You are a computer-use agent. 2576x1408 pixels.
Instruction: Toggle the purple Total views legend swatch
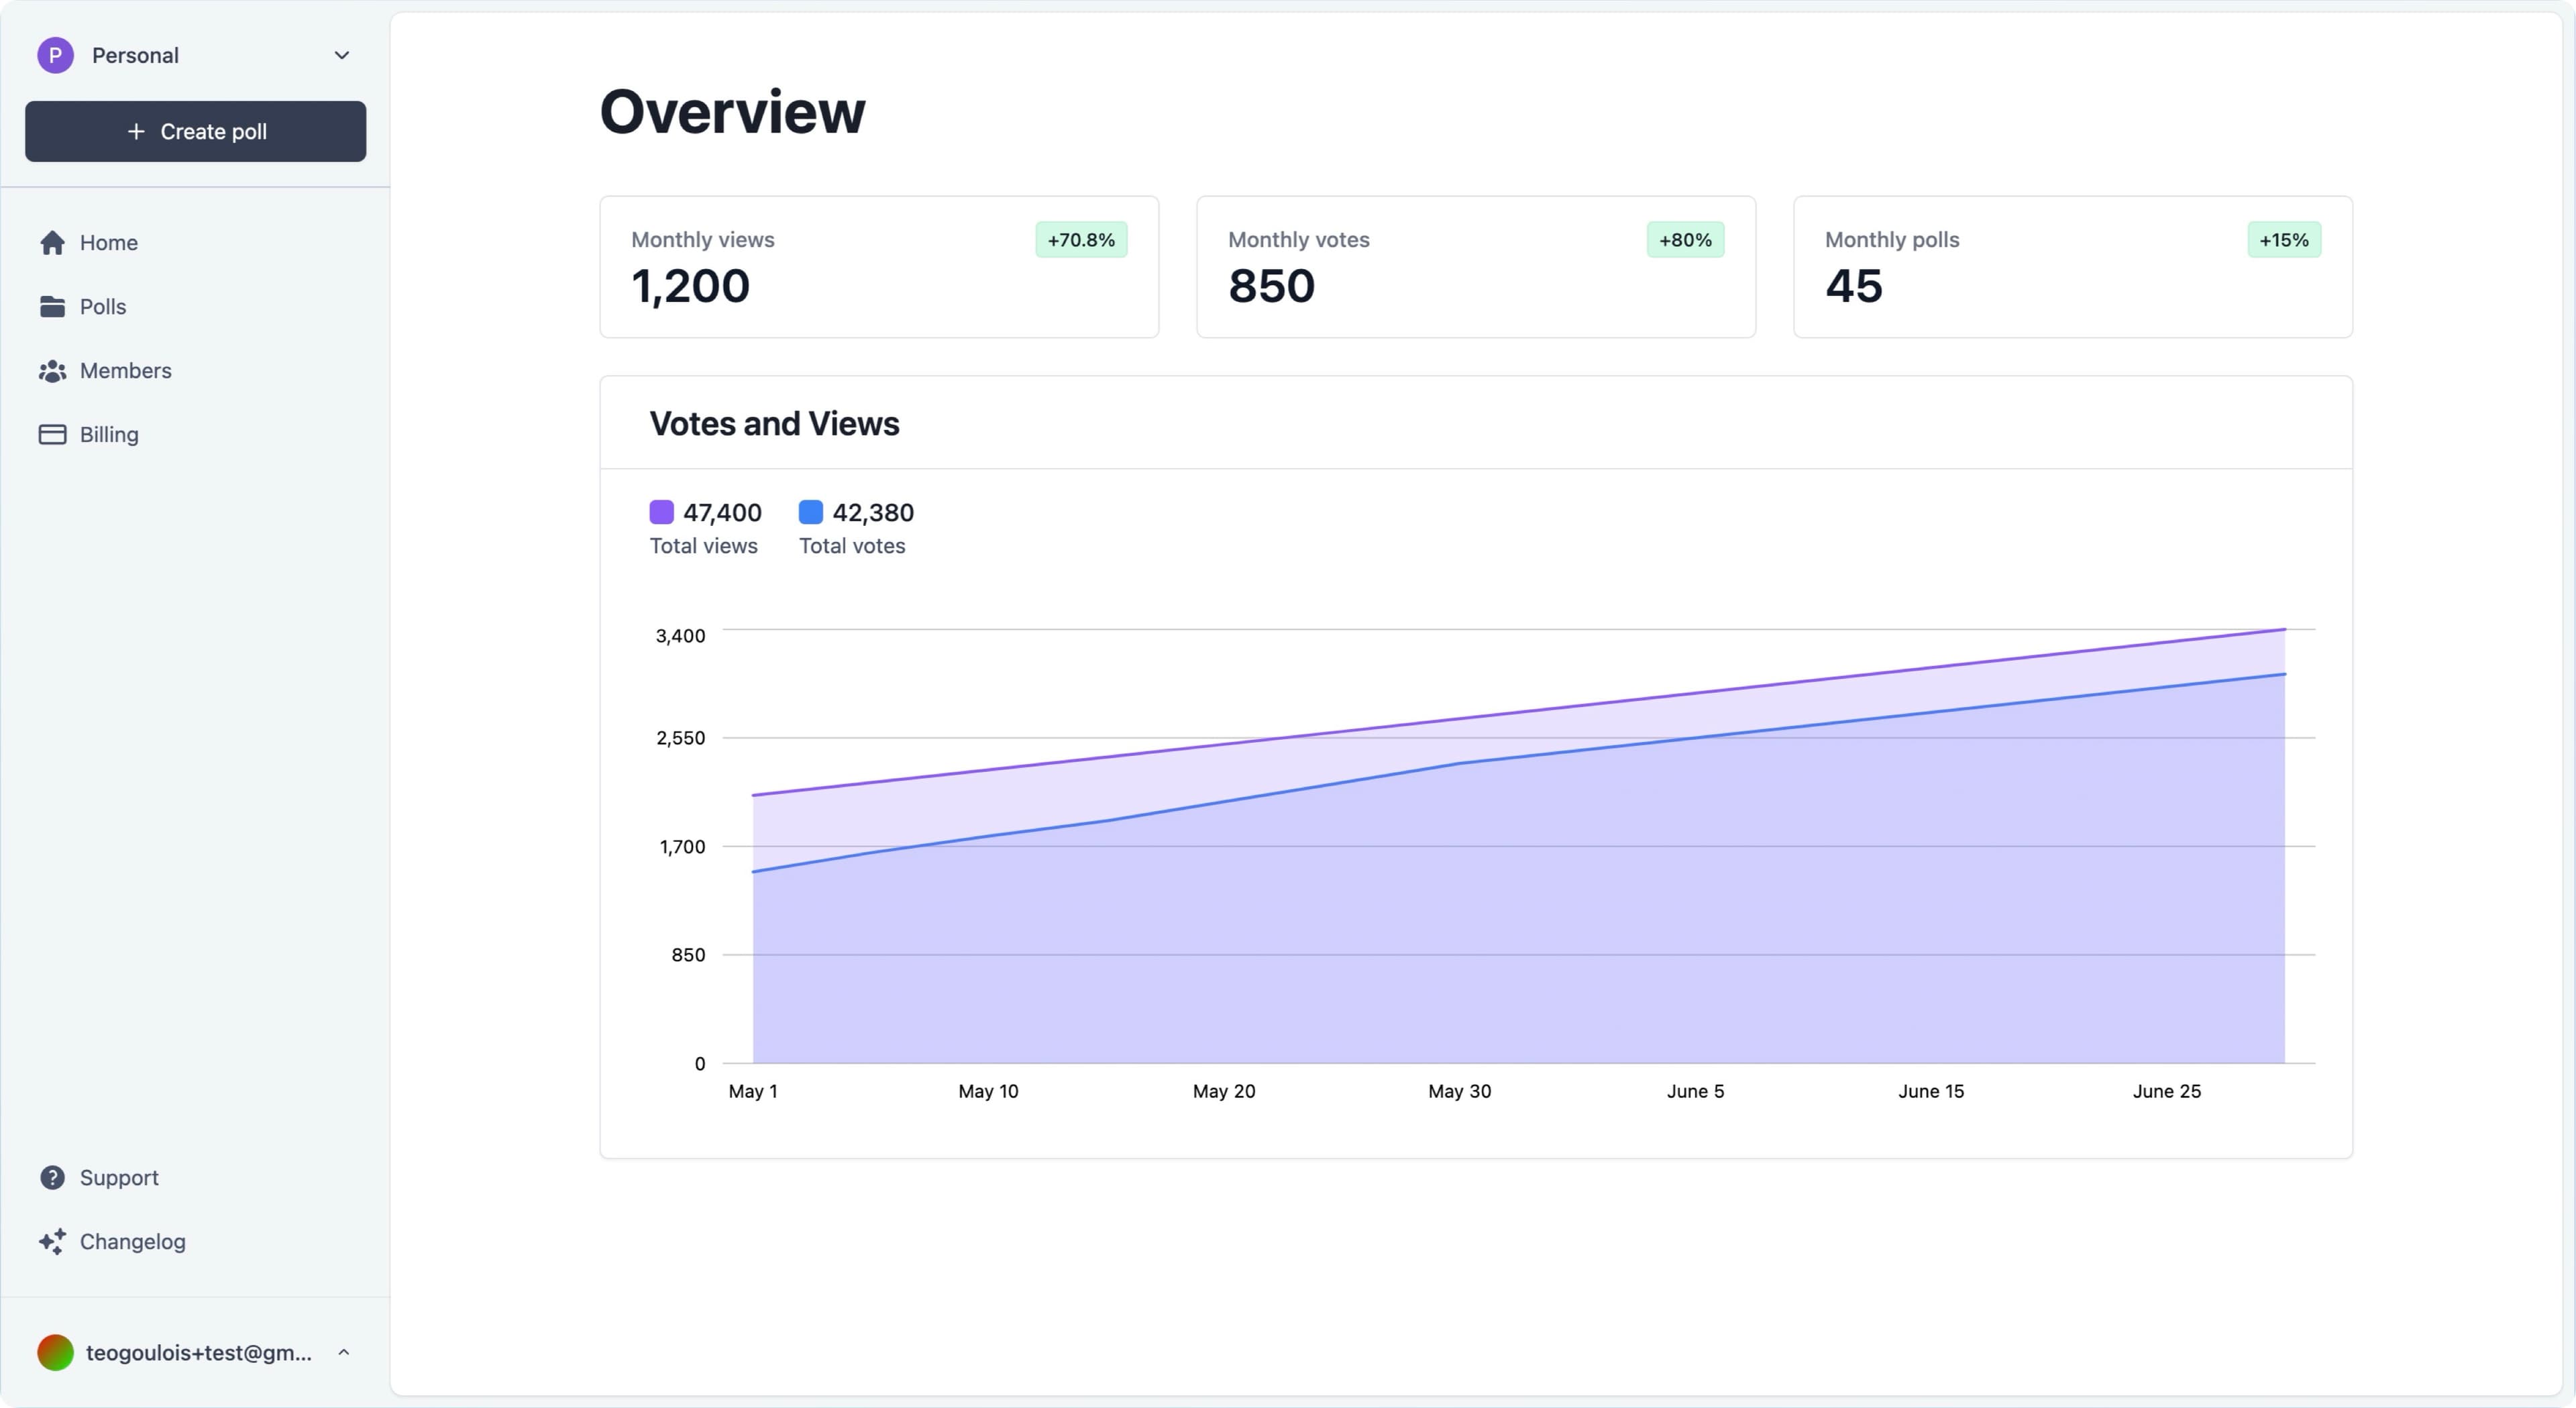[662, 512]
